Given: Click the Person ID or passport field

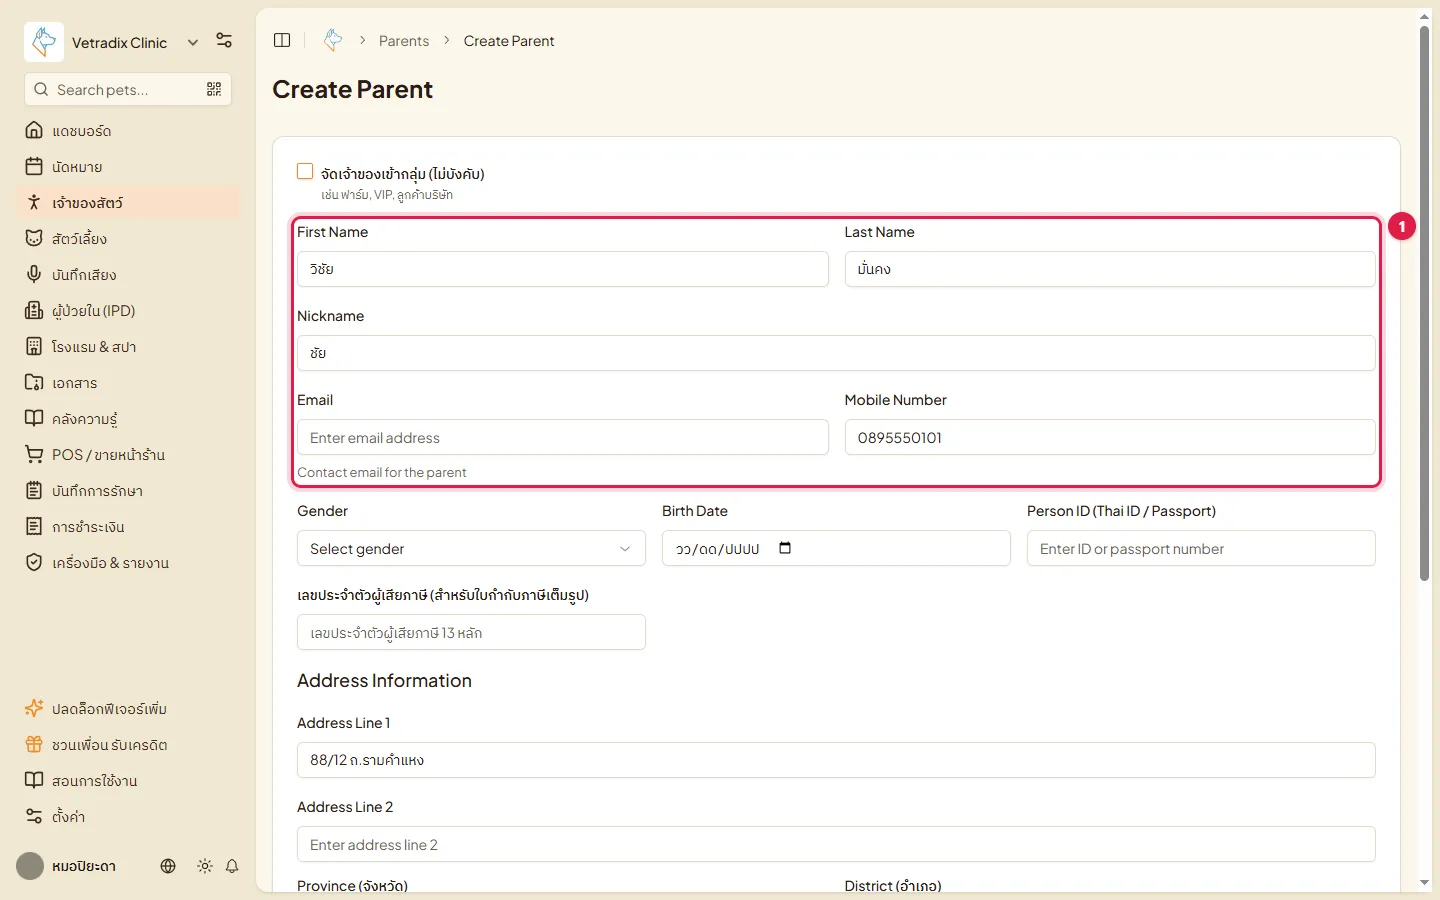Looking at the screenshot, I should (x=1201, y=548).
